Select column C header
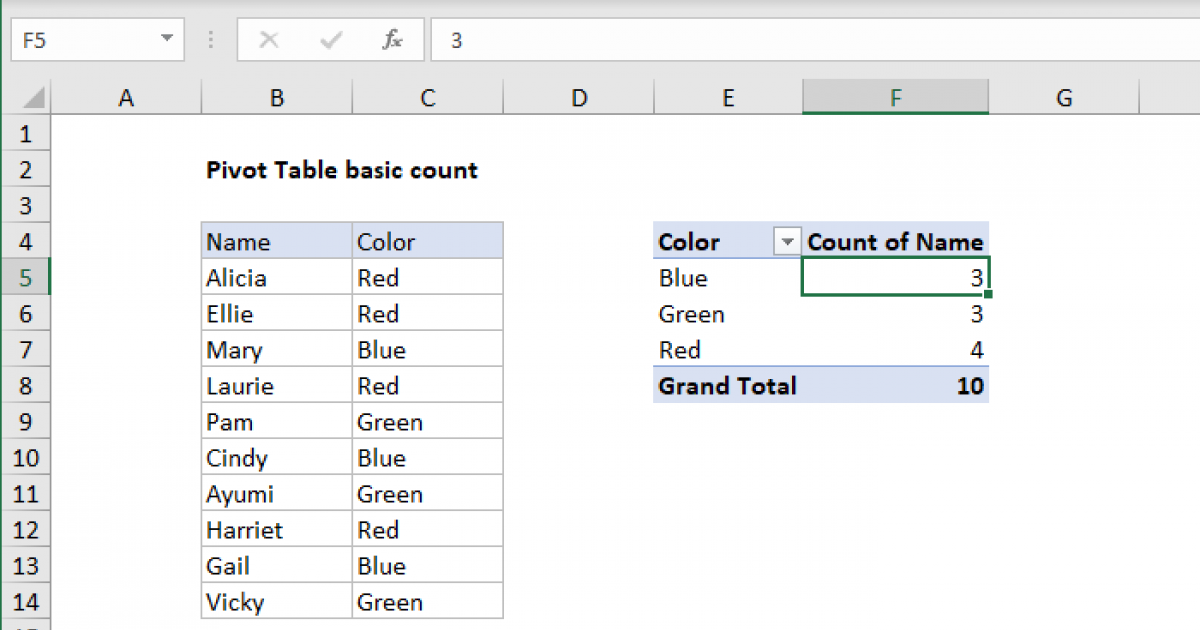 [x=428, y=98]
